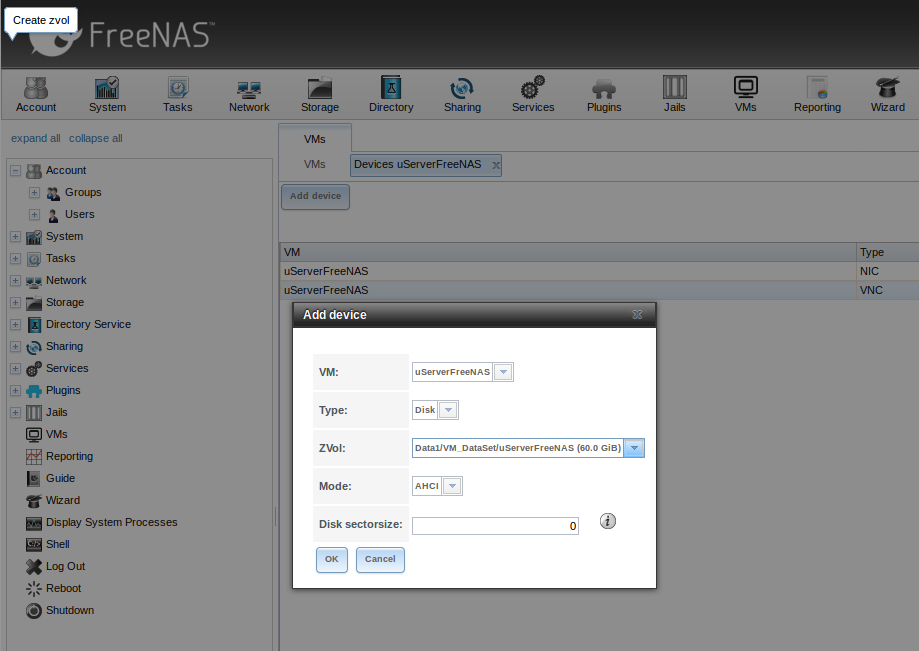Expand the Services tree node
Screen dimensions: 919x651
point(16,369)
